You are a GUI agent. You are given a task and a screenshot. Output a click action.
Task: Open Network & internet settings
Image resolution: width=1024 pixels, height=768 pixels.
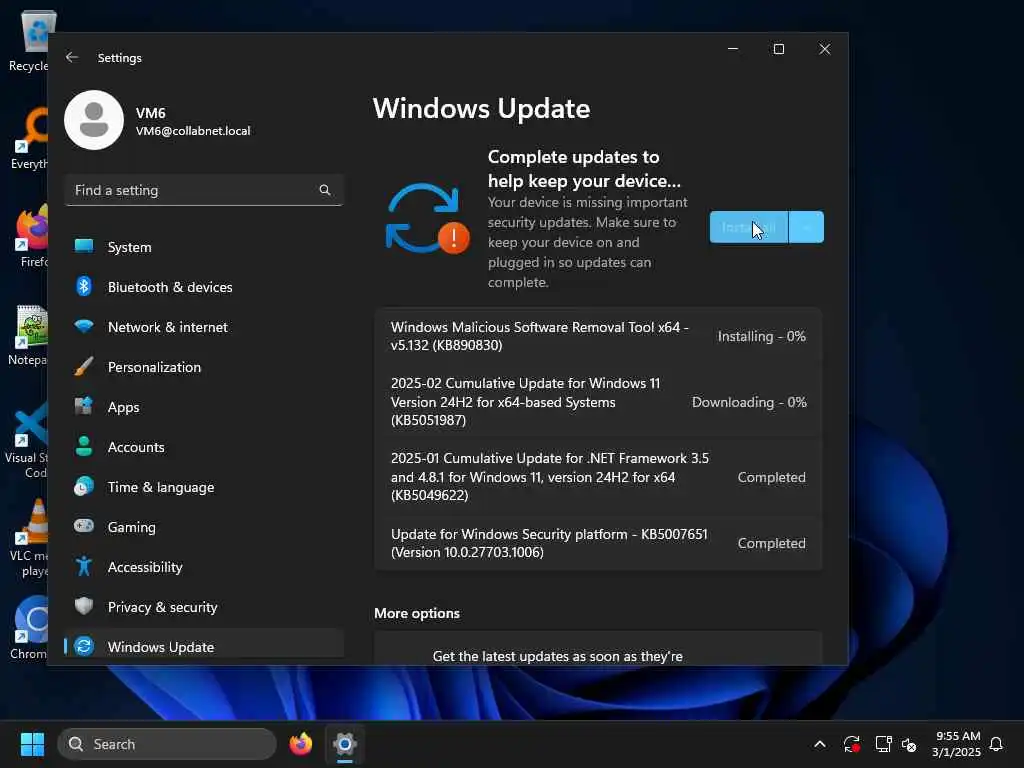click(x=204, y=327)
